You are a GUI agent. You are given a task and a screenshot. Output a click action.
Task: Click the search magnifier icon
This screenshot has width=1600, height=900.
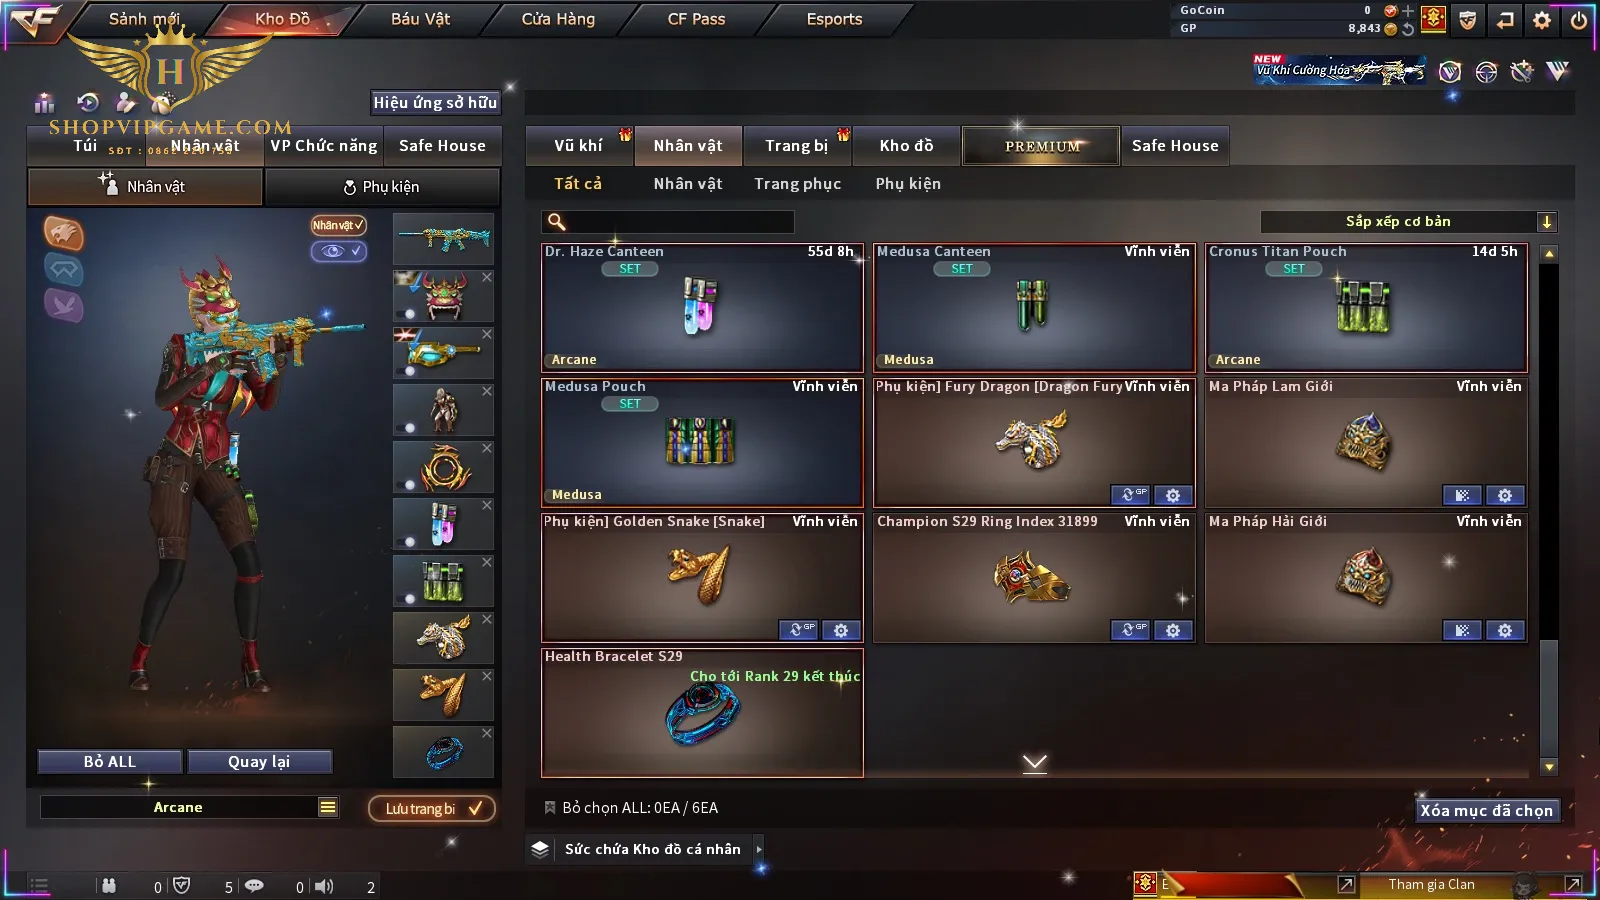pos(557,222)
